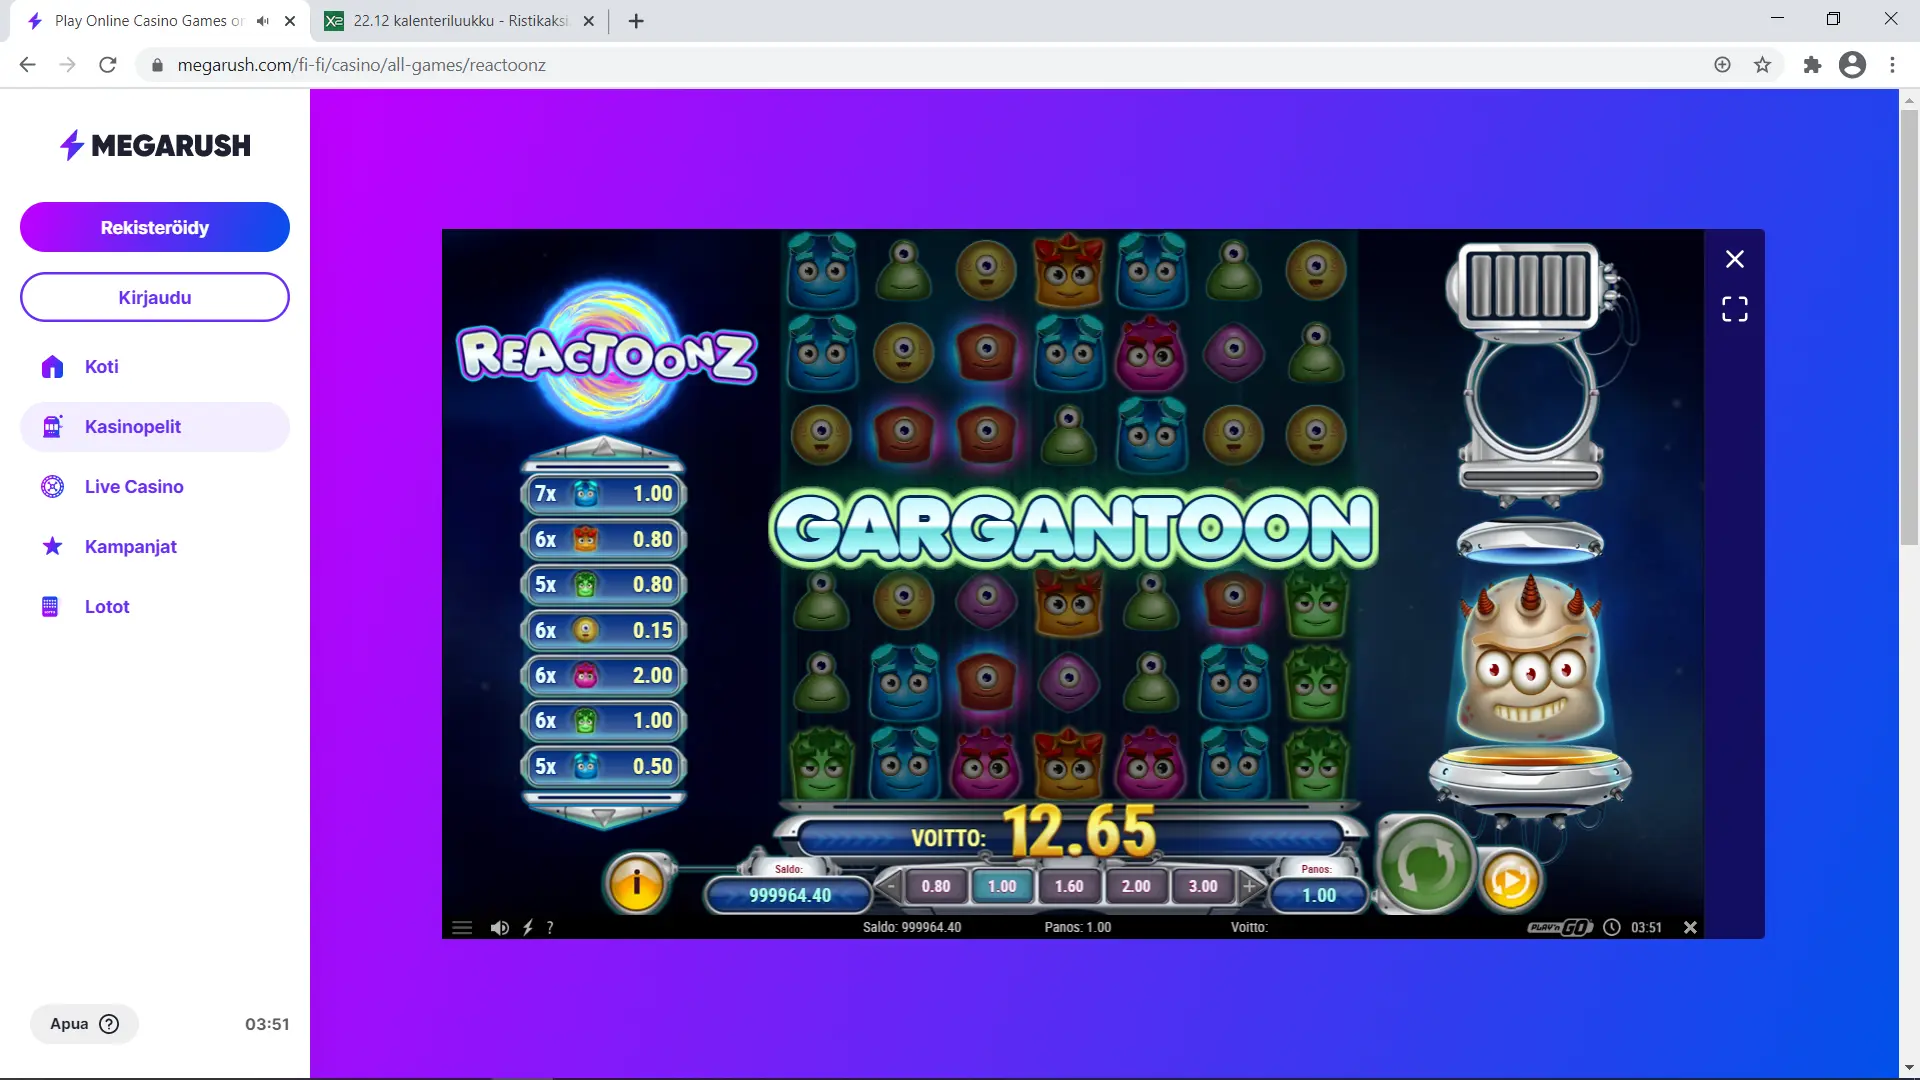
Task: Click the 6x pink 2.00 win row
Action: (603, 675)
